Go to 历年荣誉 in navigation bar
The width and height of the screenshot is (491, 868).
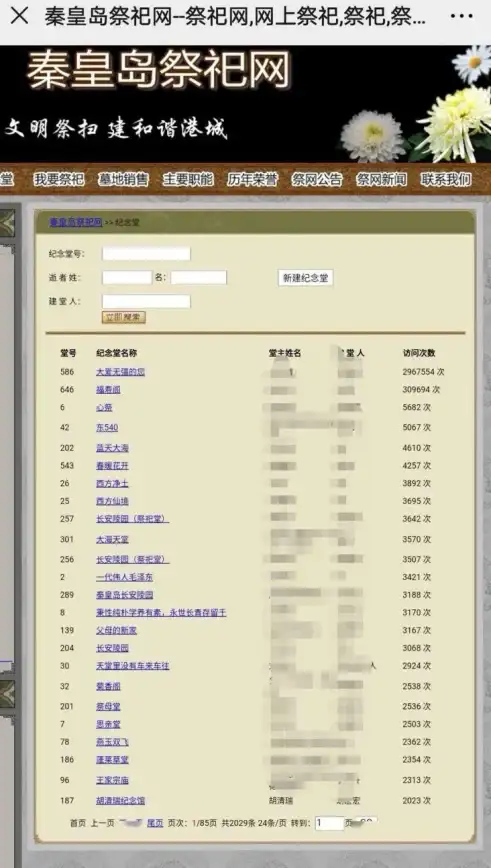[x=252, y=179]
